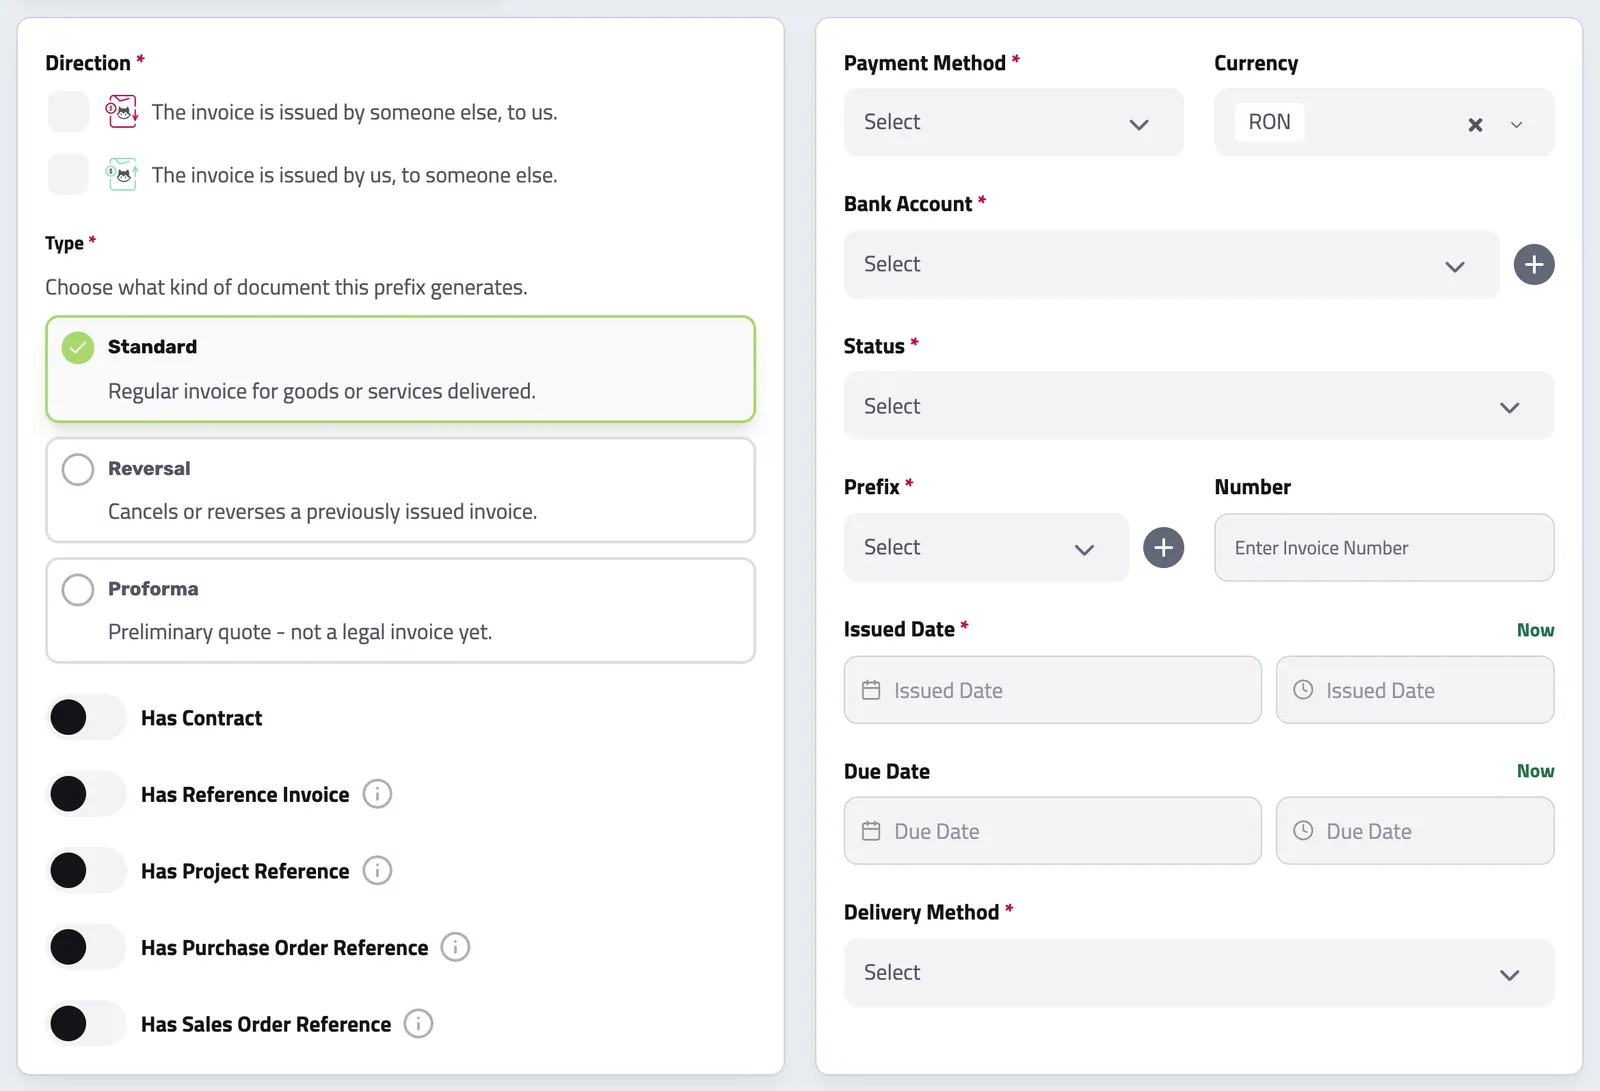Check 'invoice is issued by someone else, to us'
Screen dimensions: 1600x1091
[69, 111]
